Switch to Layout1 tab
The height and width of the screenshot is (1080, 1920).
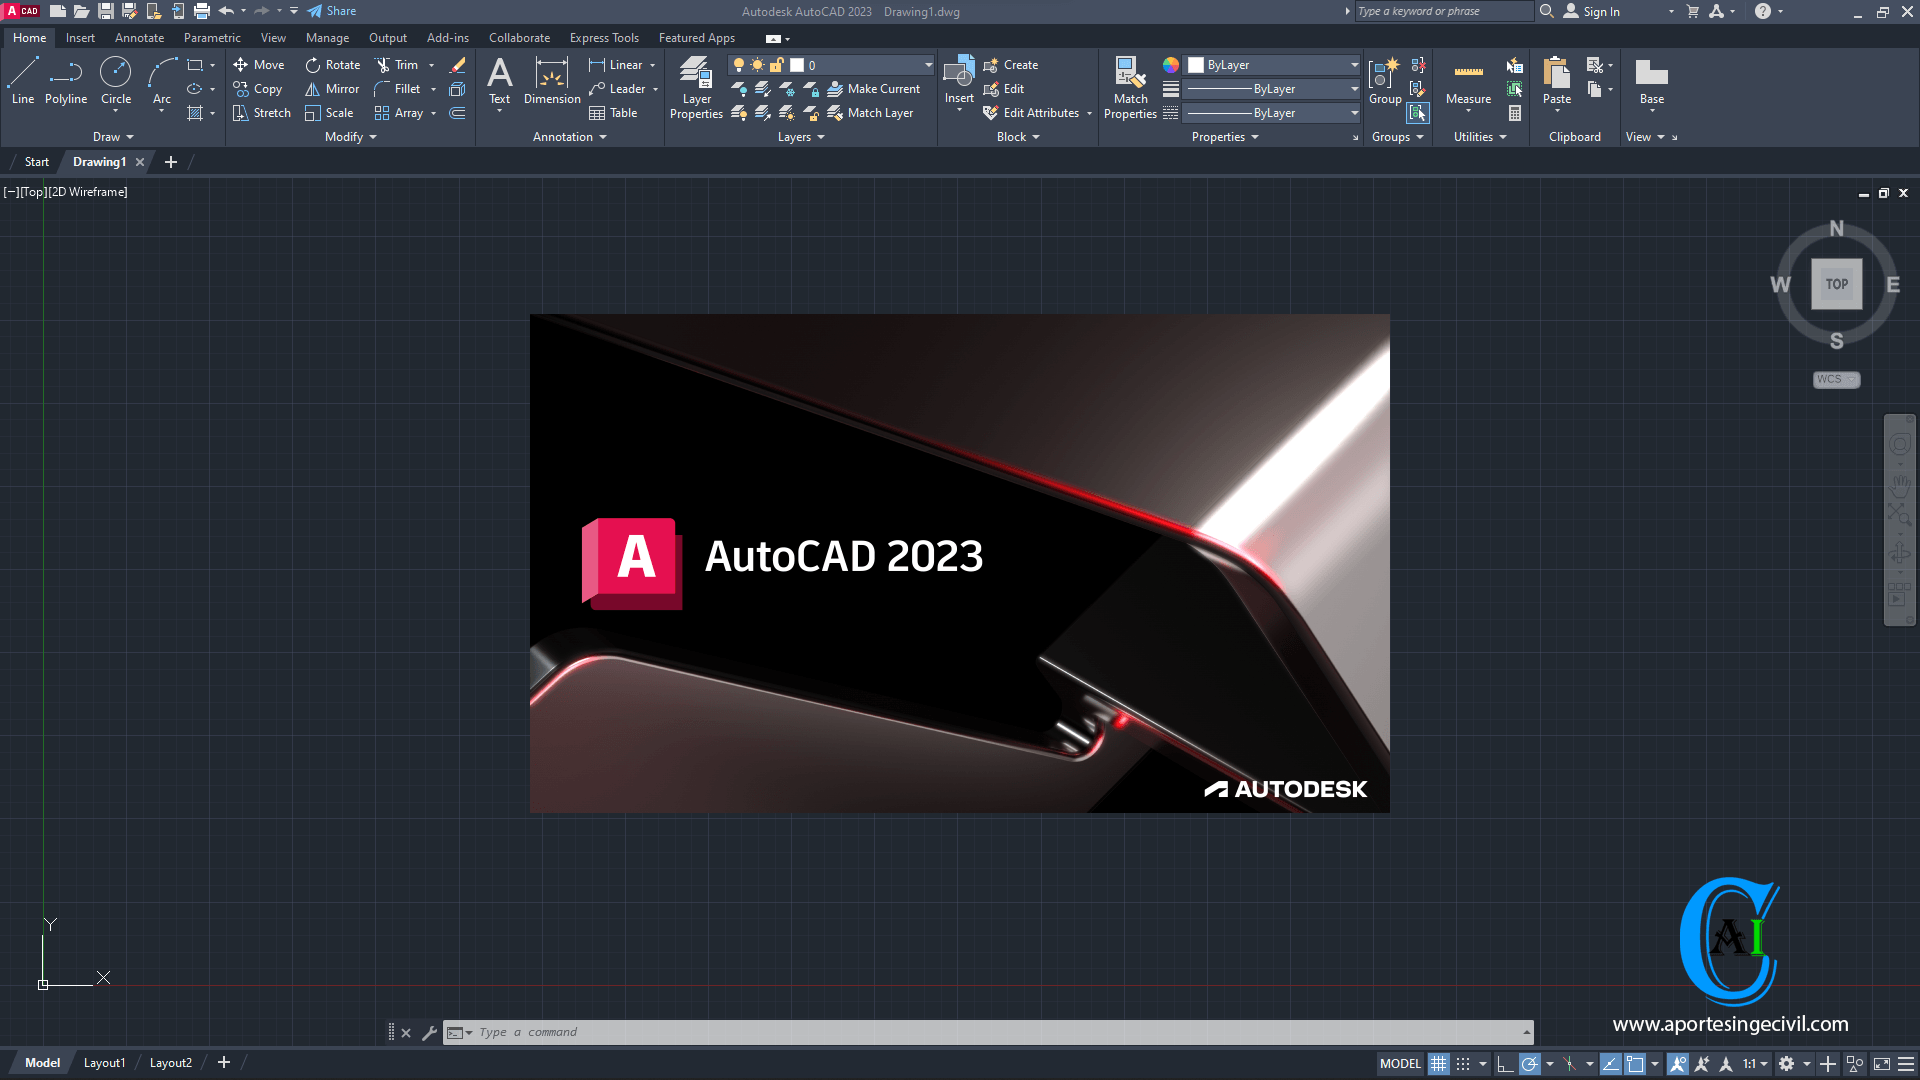click(x=104, y=1063)
